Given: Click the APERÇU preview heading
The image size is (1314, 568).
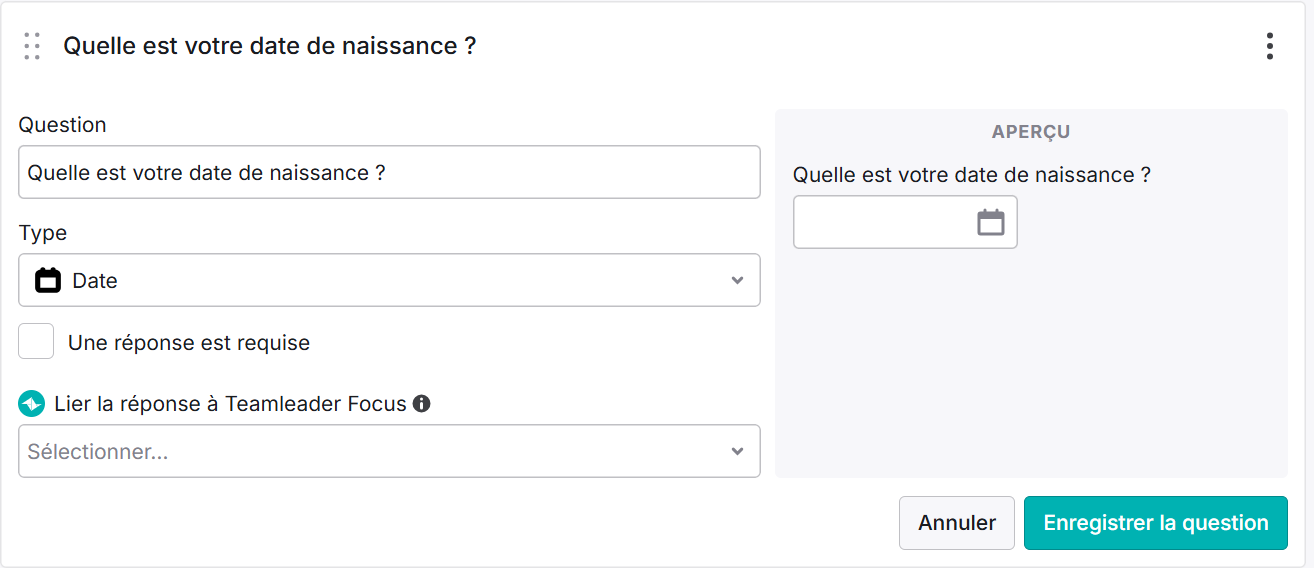Looking at the screenshot, I should pyautogui.click(x=1031, y=132).
